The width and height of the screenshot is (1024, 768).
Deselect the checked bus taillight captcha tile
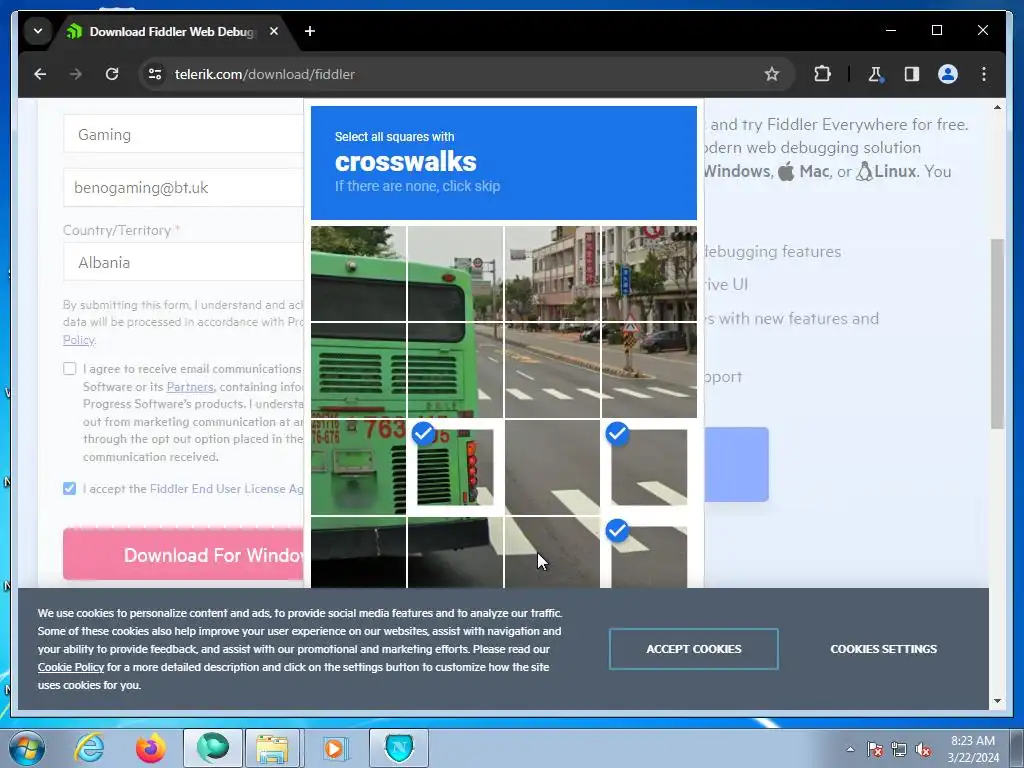click(x=455, y=467)
